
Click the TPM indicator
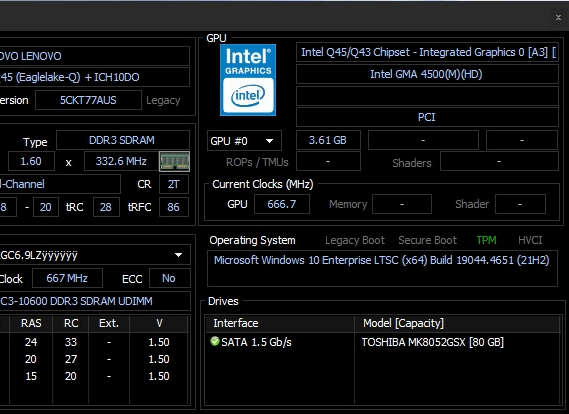486,240
